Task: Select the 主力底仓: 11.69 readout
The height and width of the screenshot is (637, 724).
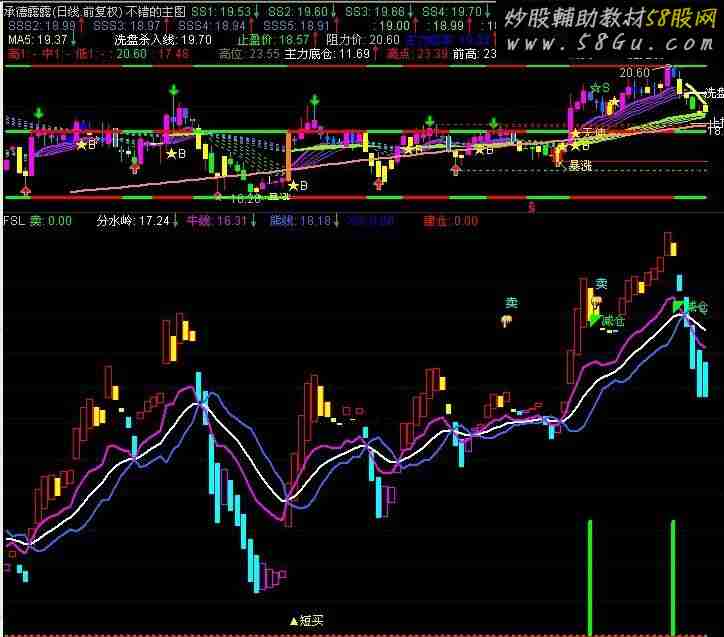Action: coord(327,54)
